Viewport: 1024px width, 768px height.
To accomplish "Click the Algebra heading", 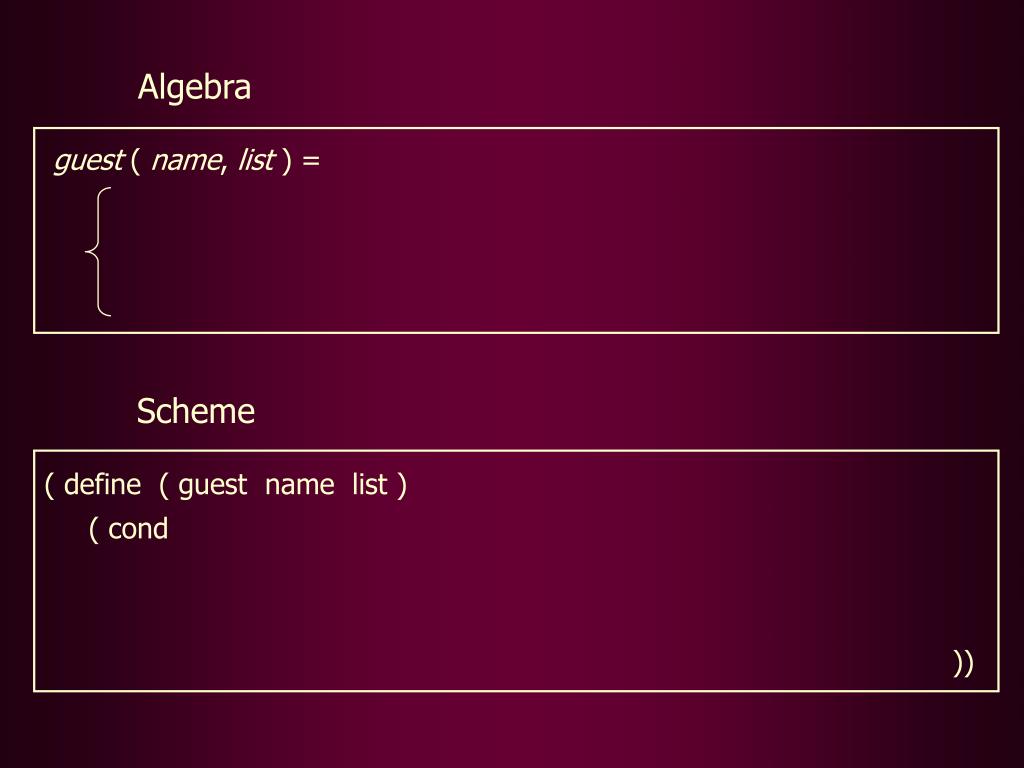I will 194,88.
